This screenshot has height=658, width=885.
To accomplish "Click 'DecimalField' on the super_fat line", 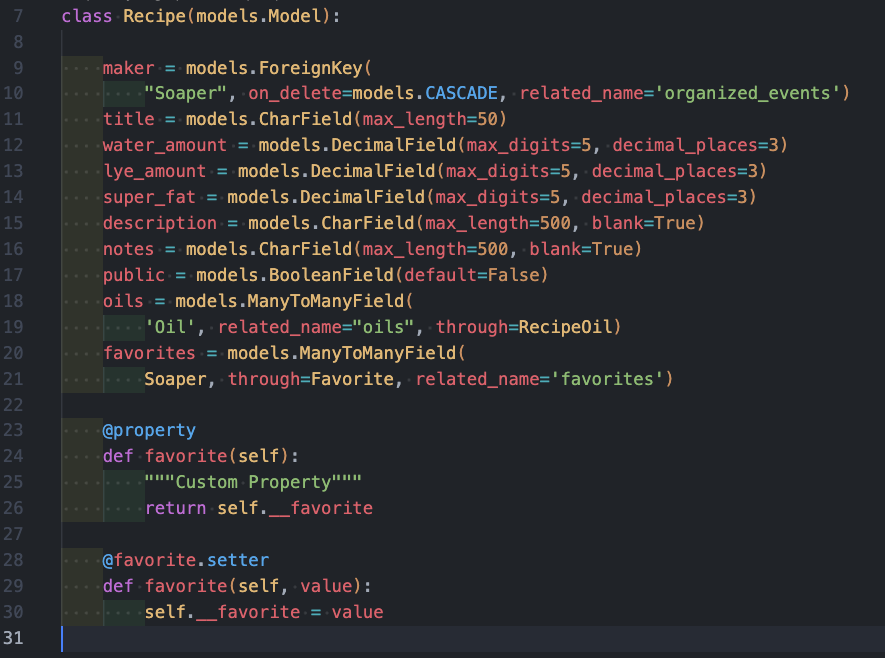I will 362,197.
